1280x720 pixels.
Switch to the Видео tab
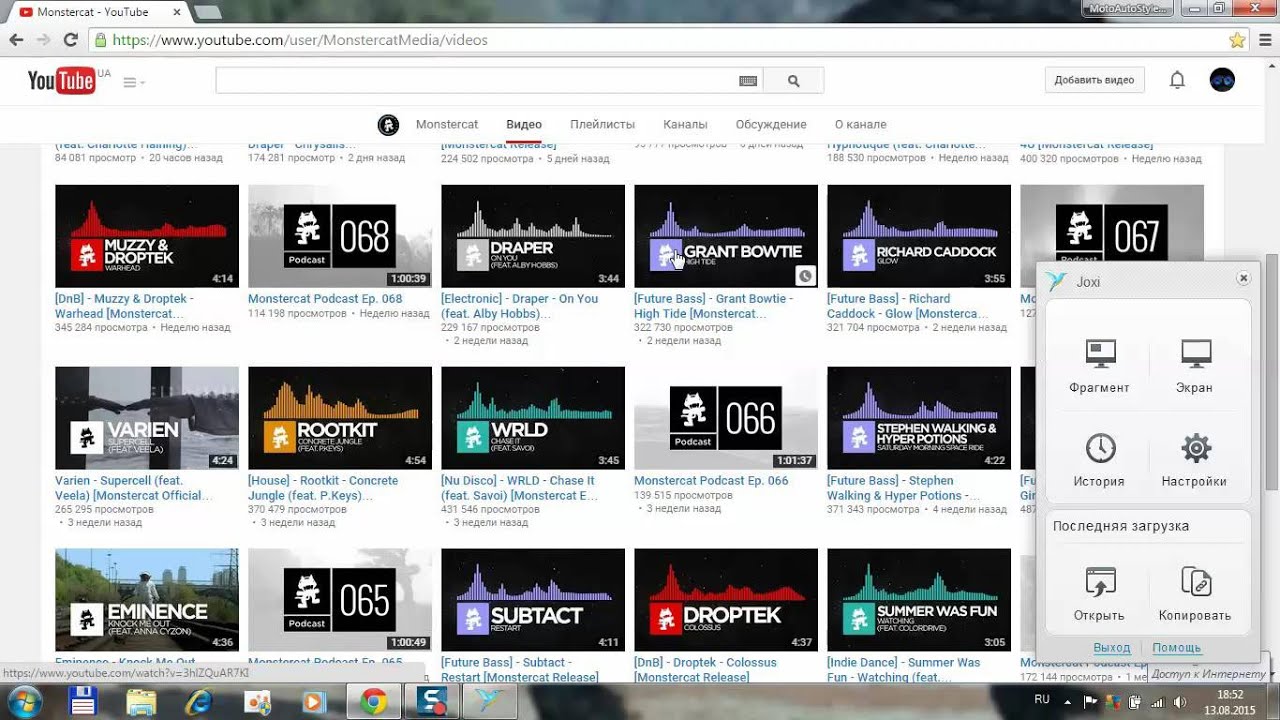click(524, 124)
